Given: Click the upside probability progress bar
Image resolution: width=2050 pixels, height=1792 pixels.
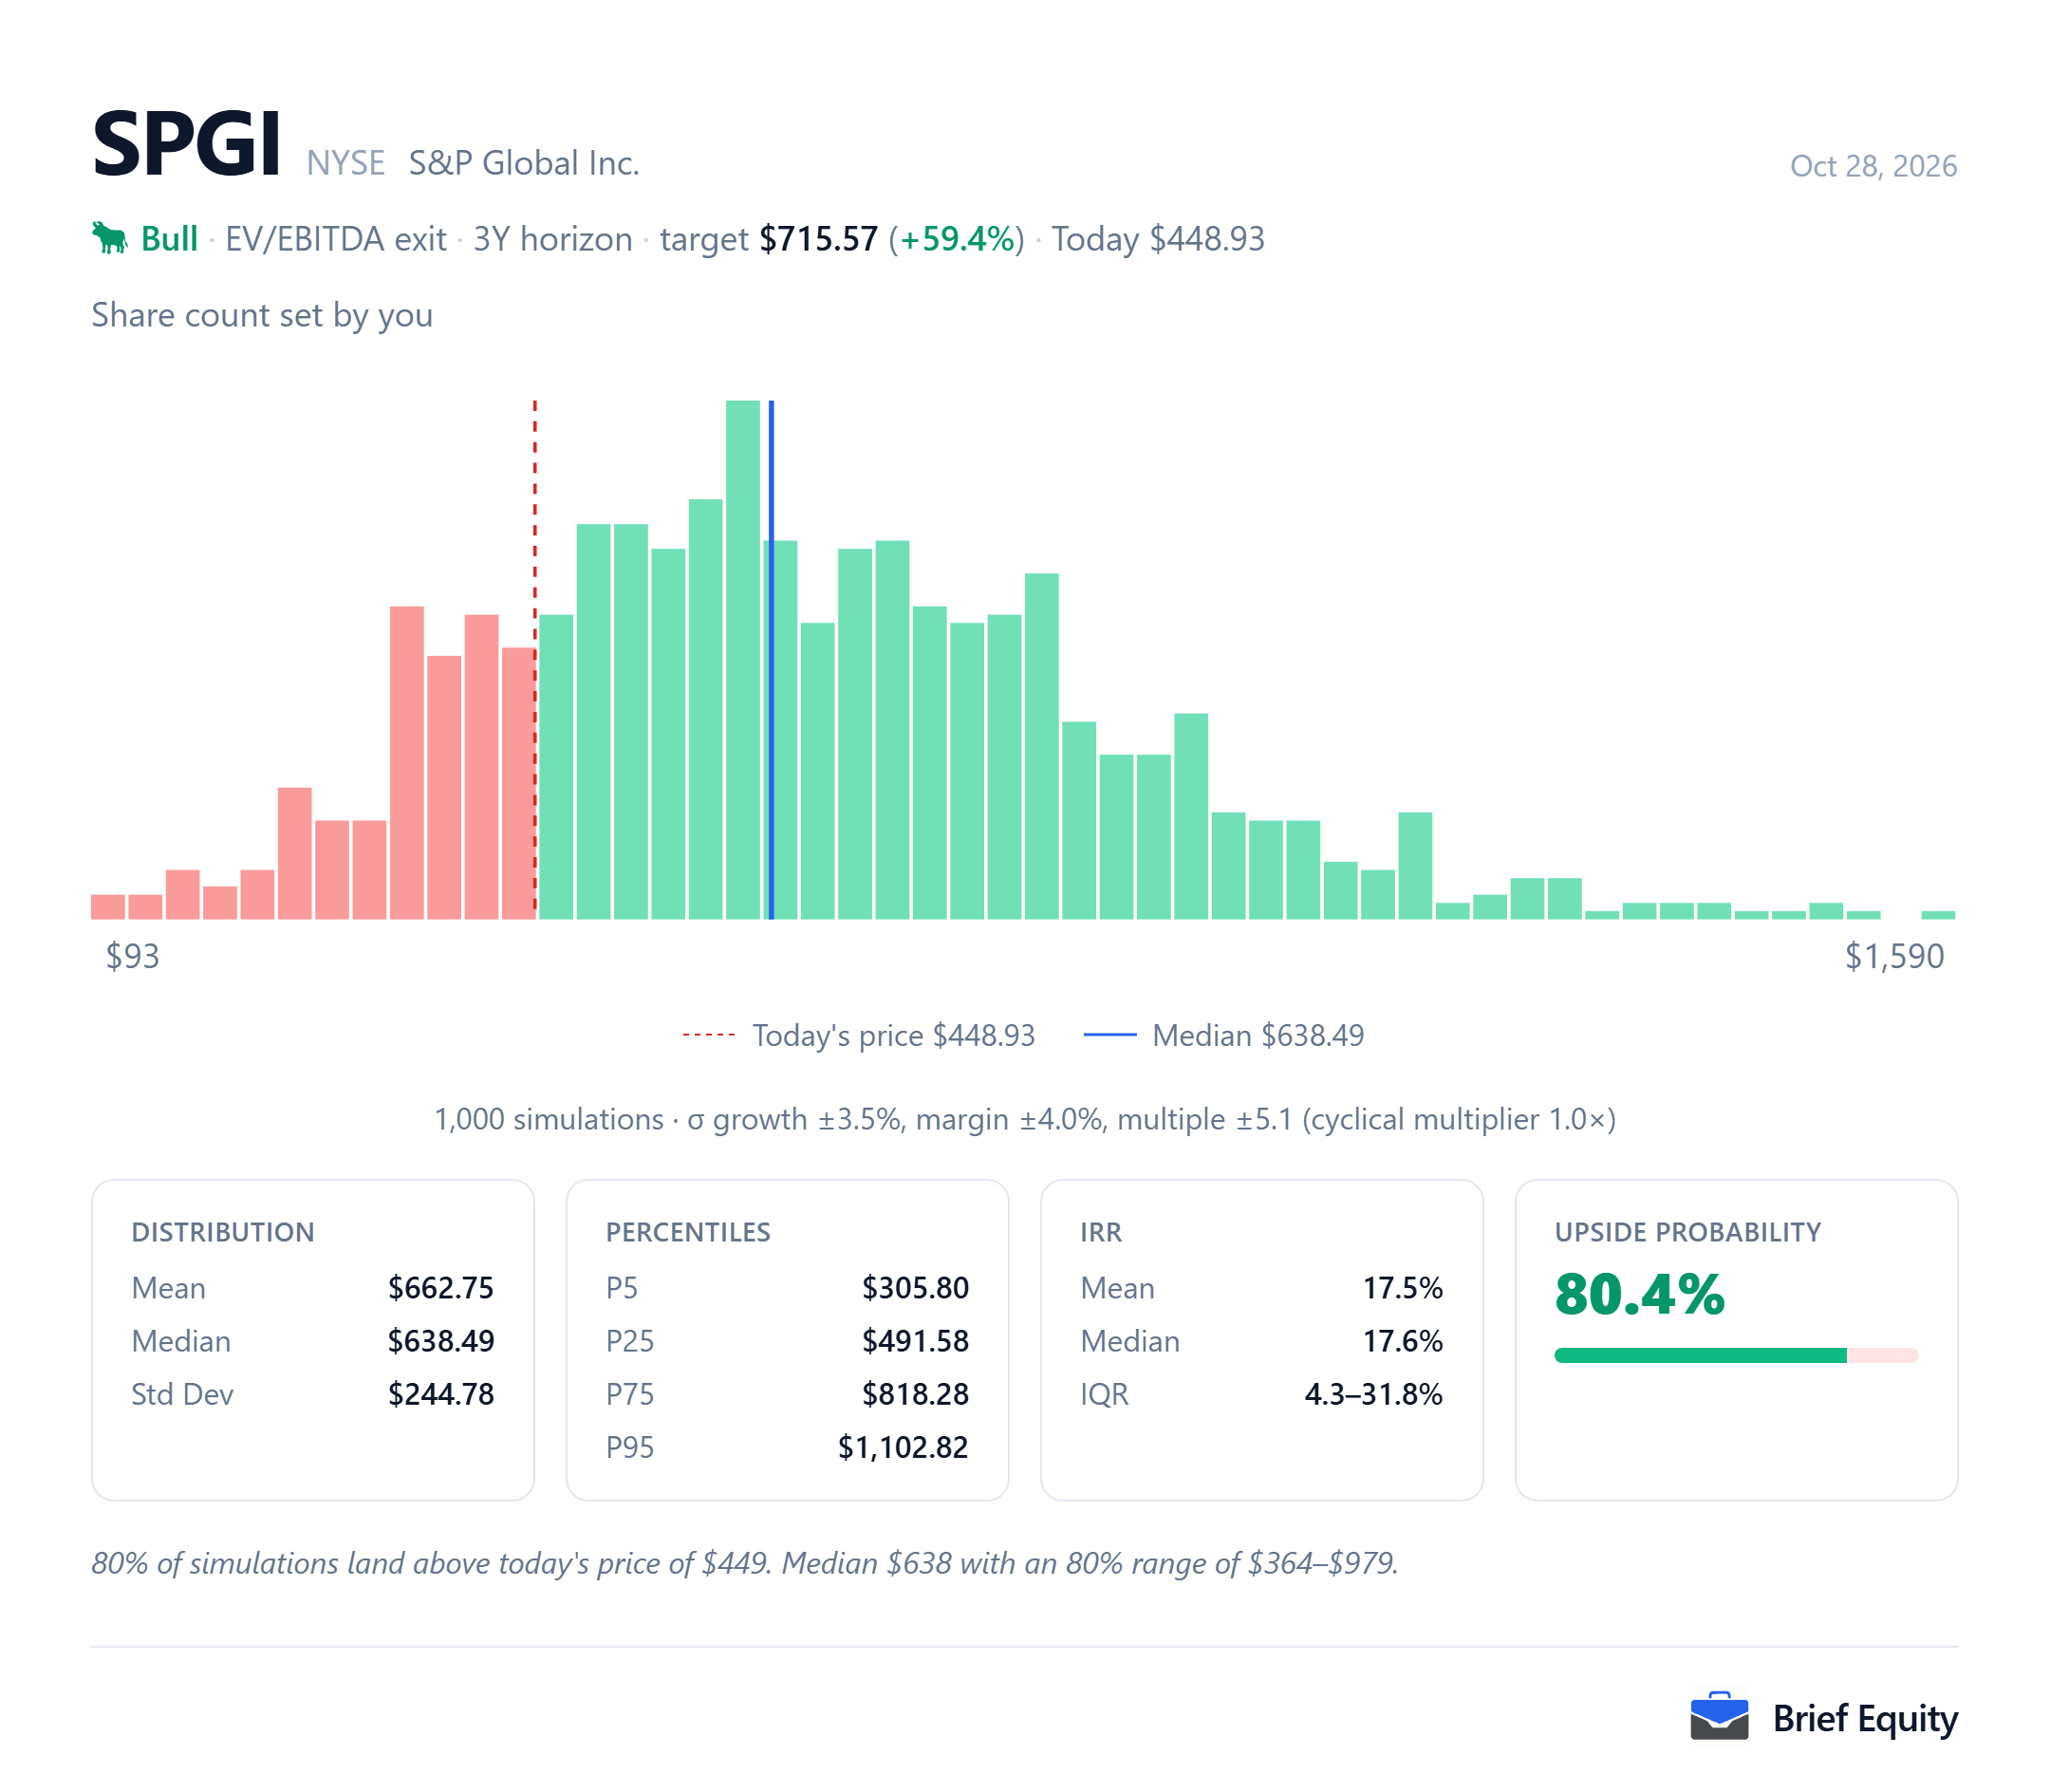Looking at the screenshot, I should coord(1736,1355).
